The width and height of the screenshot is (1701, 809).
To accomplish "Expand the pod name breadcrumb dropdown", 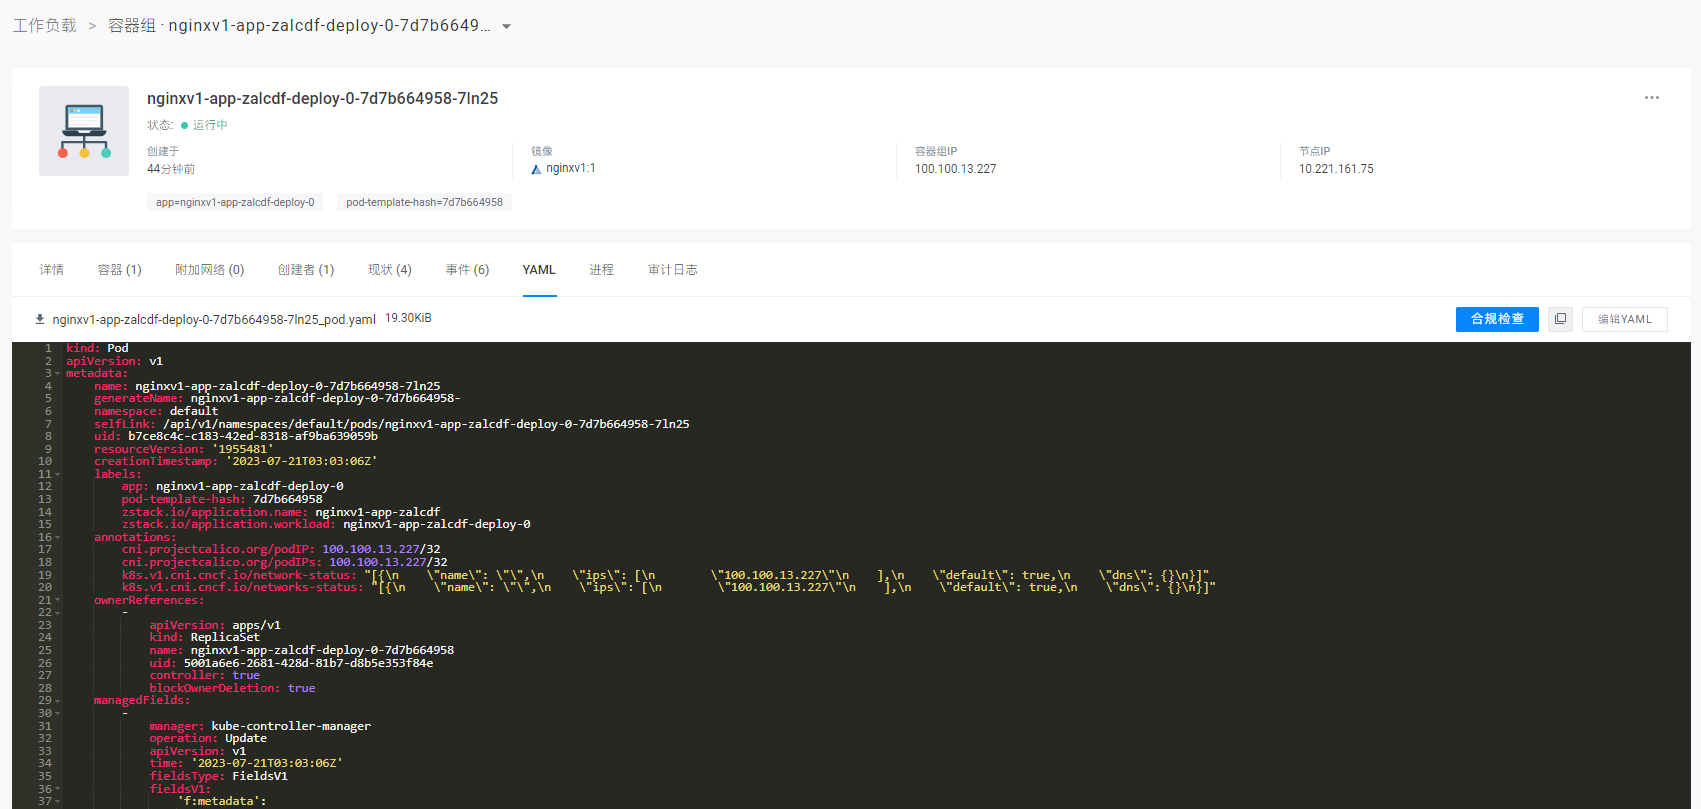I will click(x=507, y=27).
